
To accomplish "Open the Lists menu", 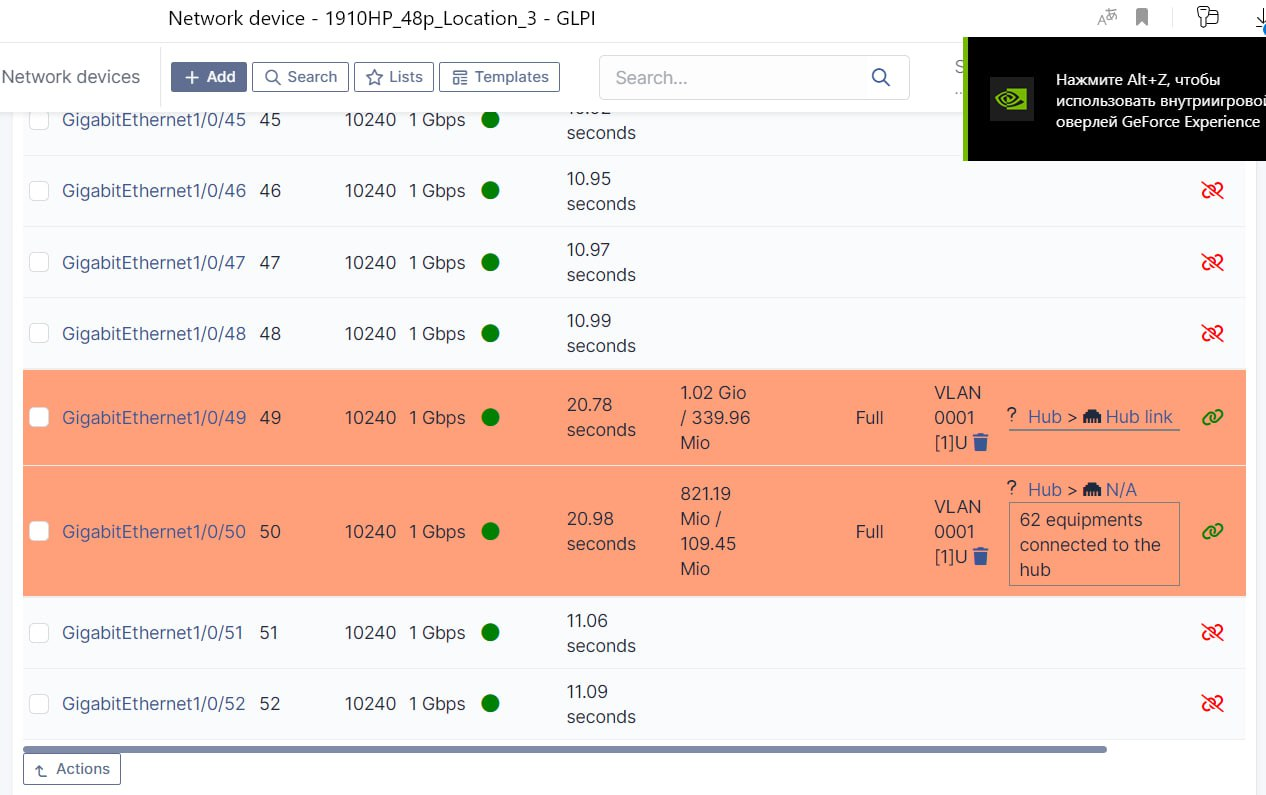I will [x=393, y=76].
